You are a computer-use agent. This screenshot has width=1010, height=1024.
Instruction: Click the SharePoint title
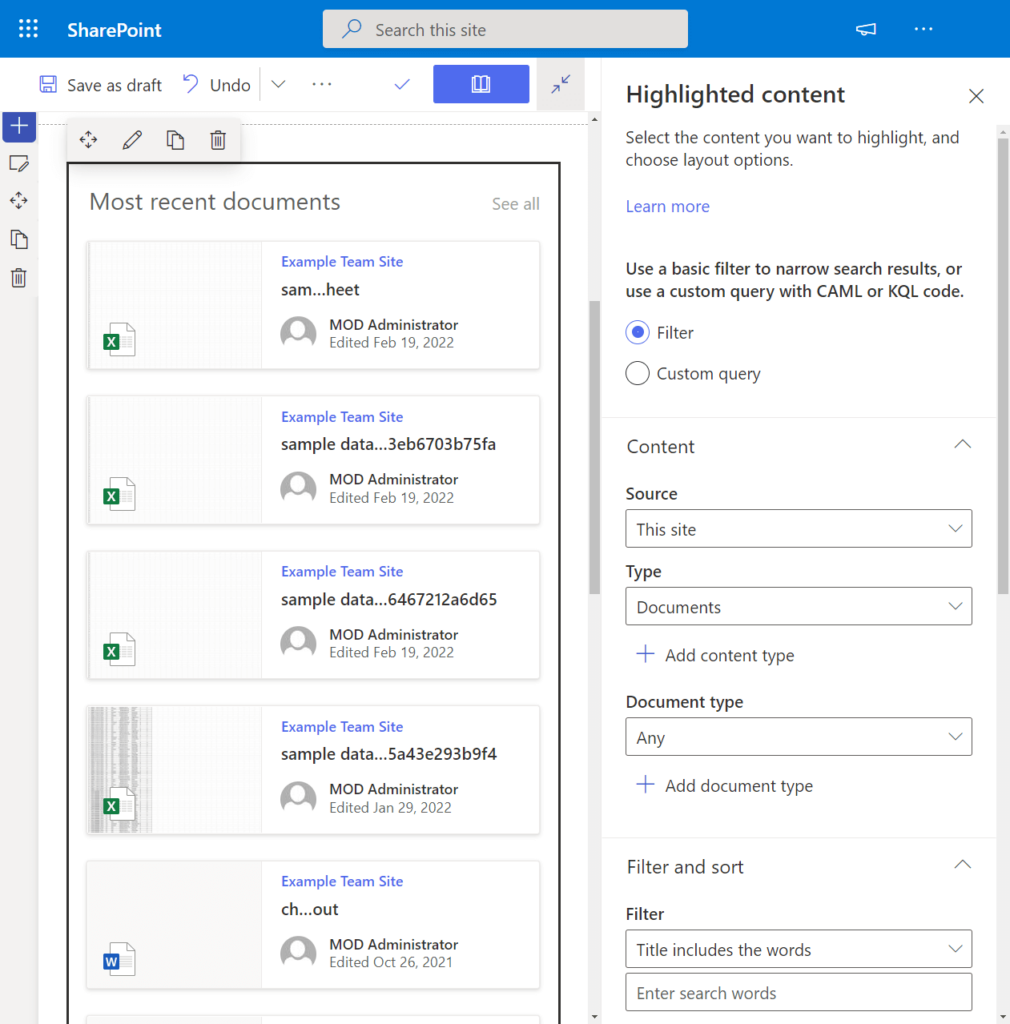[x=114, y=29]
